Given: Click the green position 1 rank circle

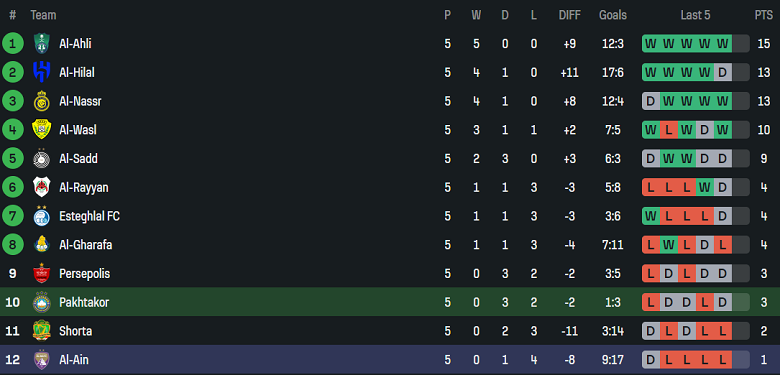Looking at the screenshot, I should tap(12, 44).
